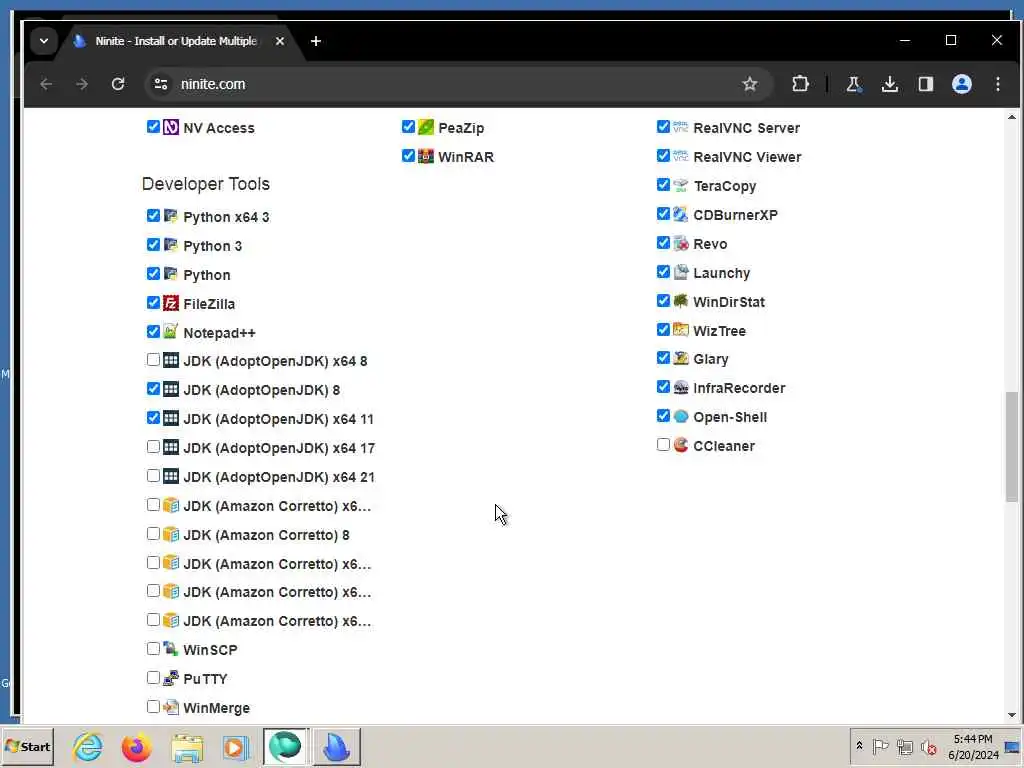Check JDK (AdoptOpenJDK) x64 8 checkbox
This screenshot has height=768, width=1024.
153,360
